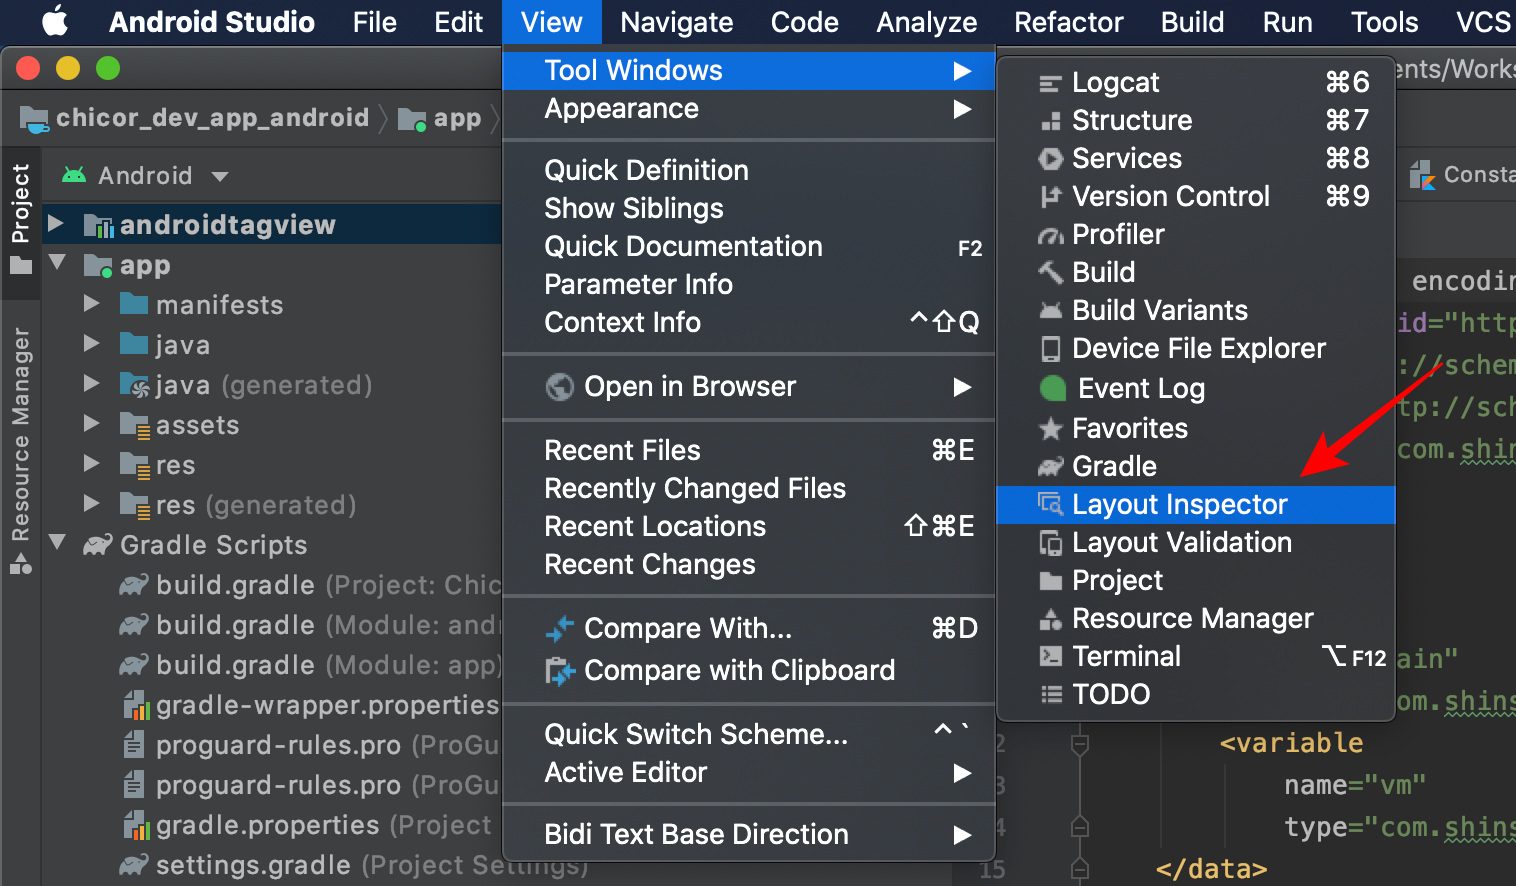This screenshot has width=1516, height=886.
Task: Click the green Event Log icon
Action: point(1052,388)
